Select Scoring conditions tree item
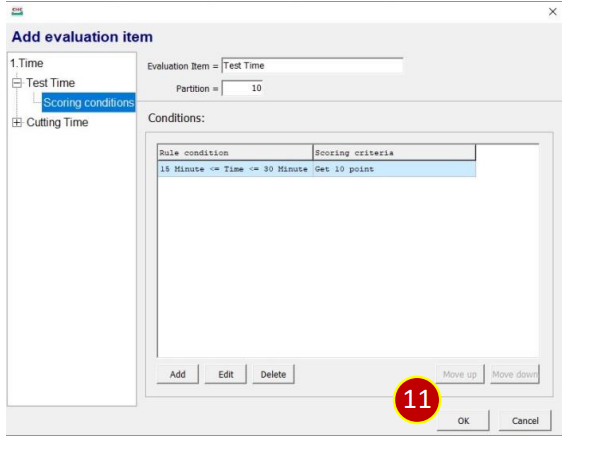Viewport: 596px width, 457px height. pyautogui.click(x=89, y=103)
